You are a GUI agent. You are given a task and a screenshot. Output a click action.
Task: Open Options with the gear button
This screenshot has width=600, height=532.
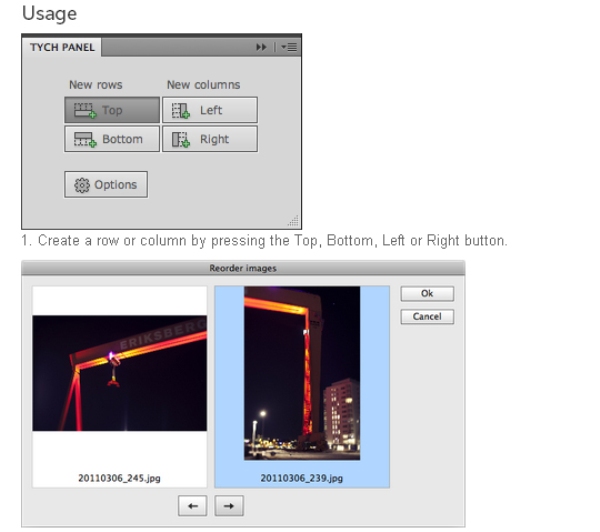pyautogui.click(x=106, y=184)
